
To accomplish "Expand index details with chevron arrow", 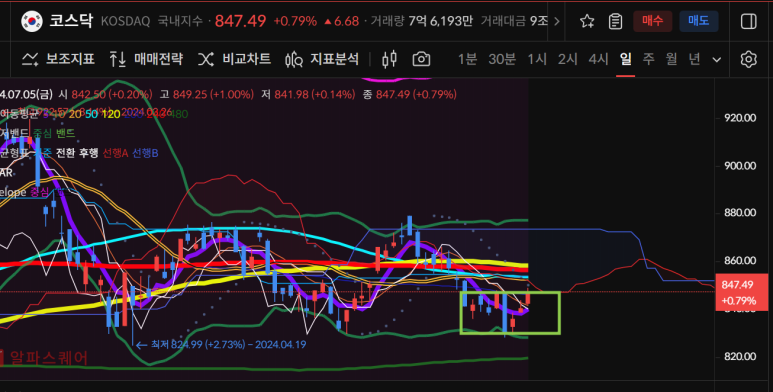I will pos(557,21).
